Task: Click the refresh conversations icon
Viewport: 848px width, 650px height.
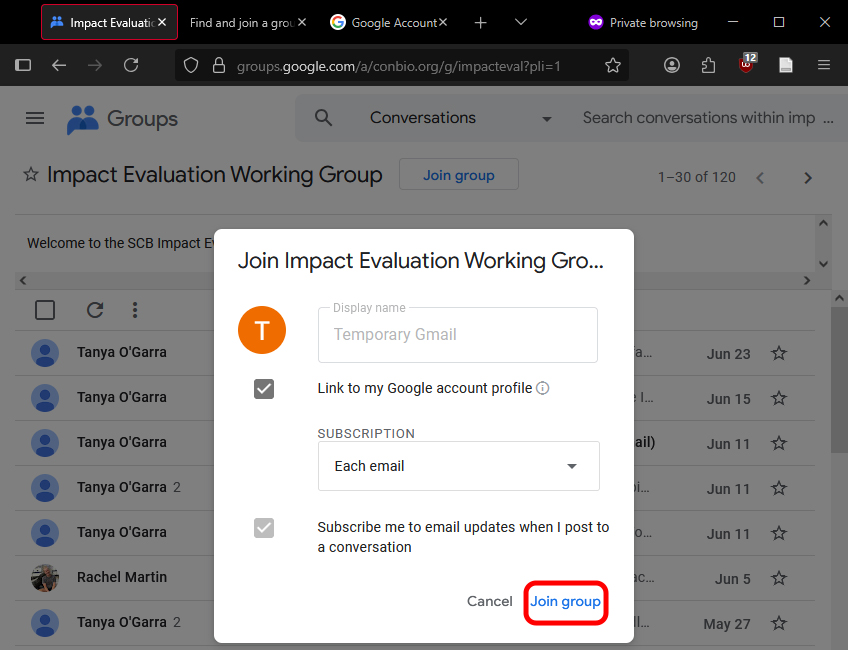Action: point(95,310)
